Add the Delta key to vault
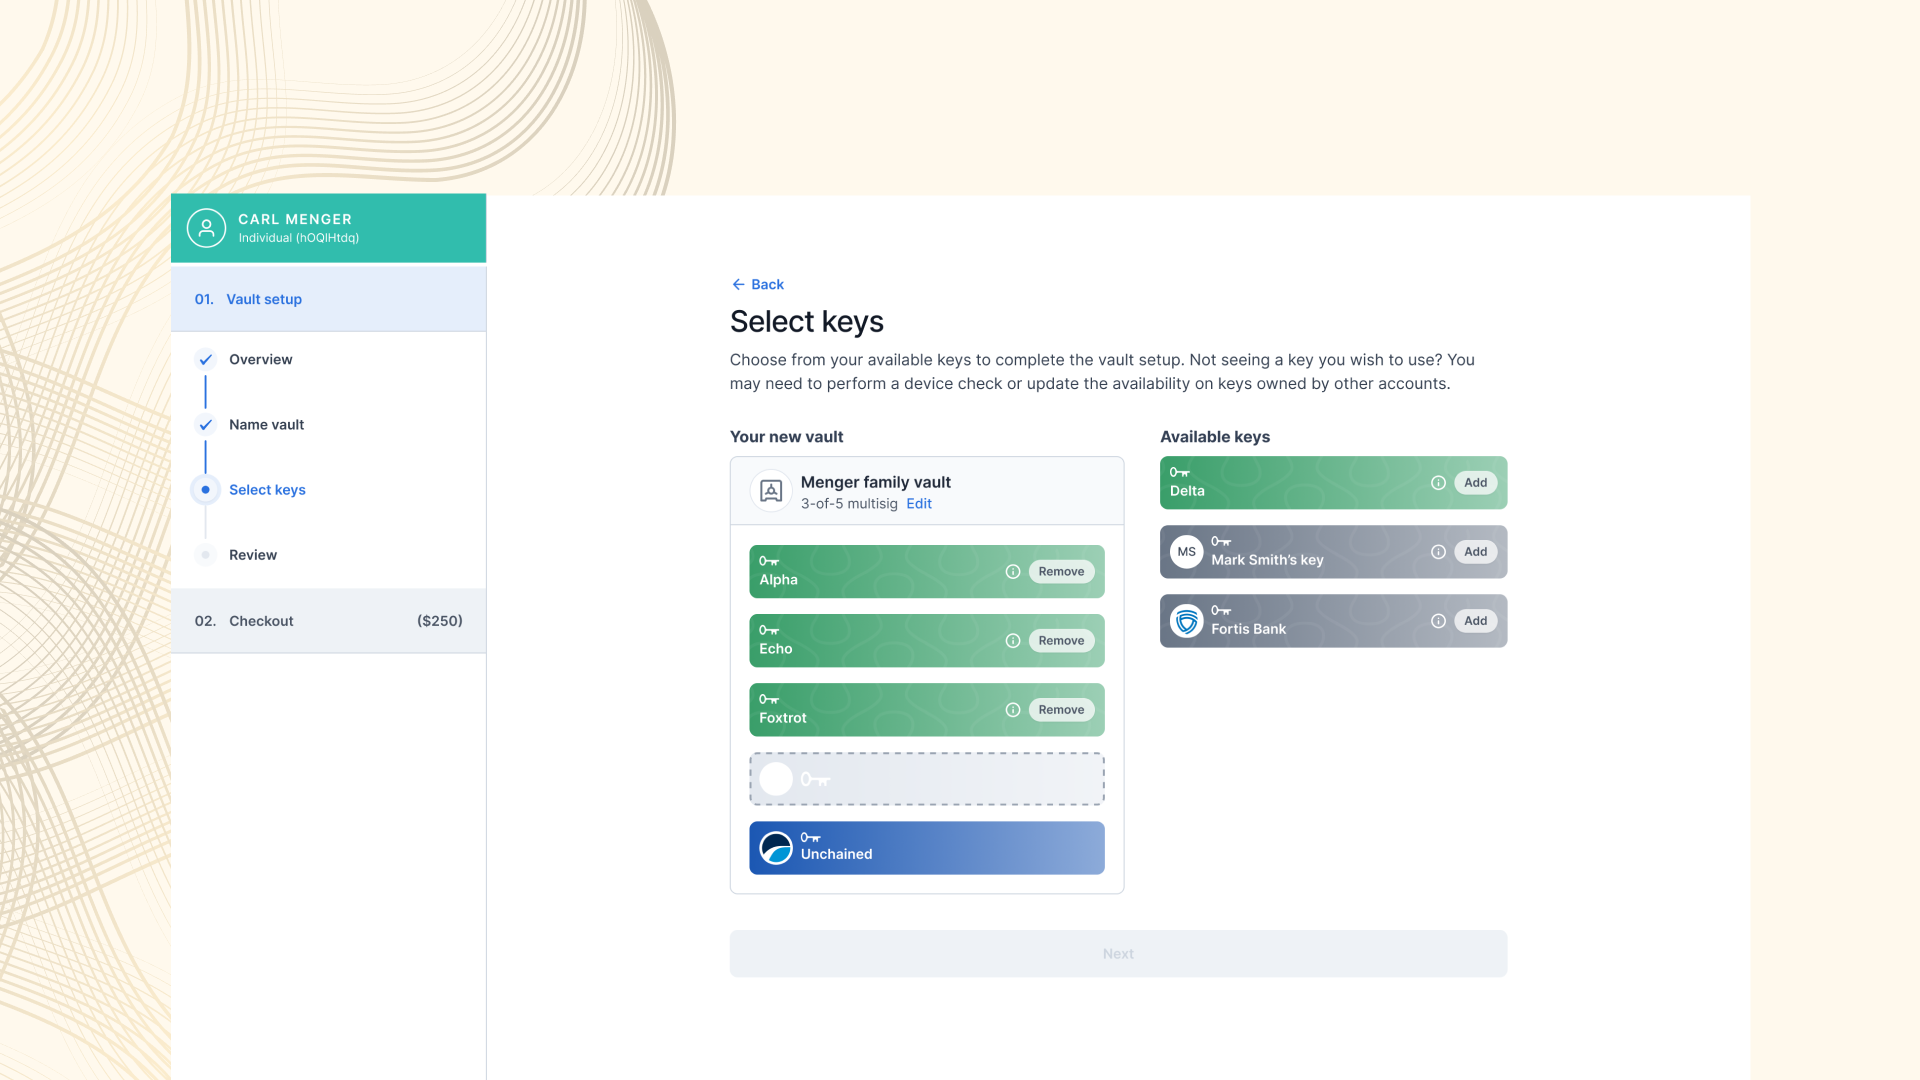 [x=1475, y=483]
